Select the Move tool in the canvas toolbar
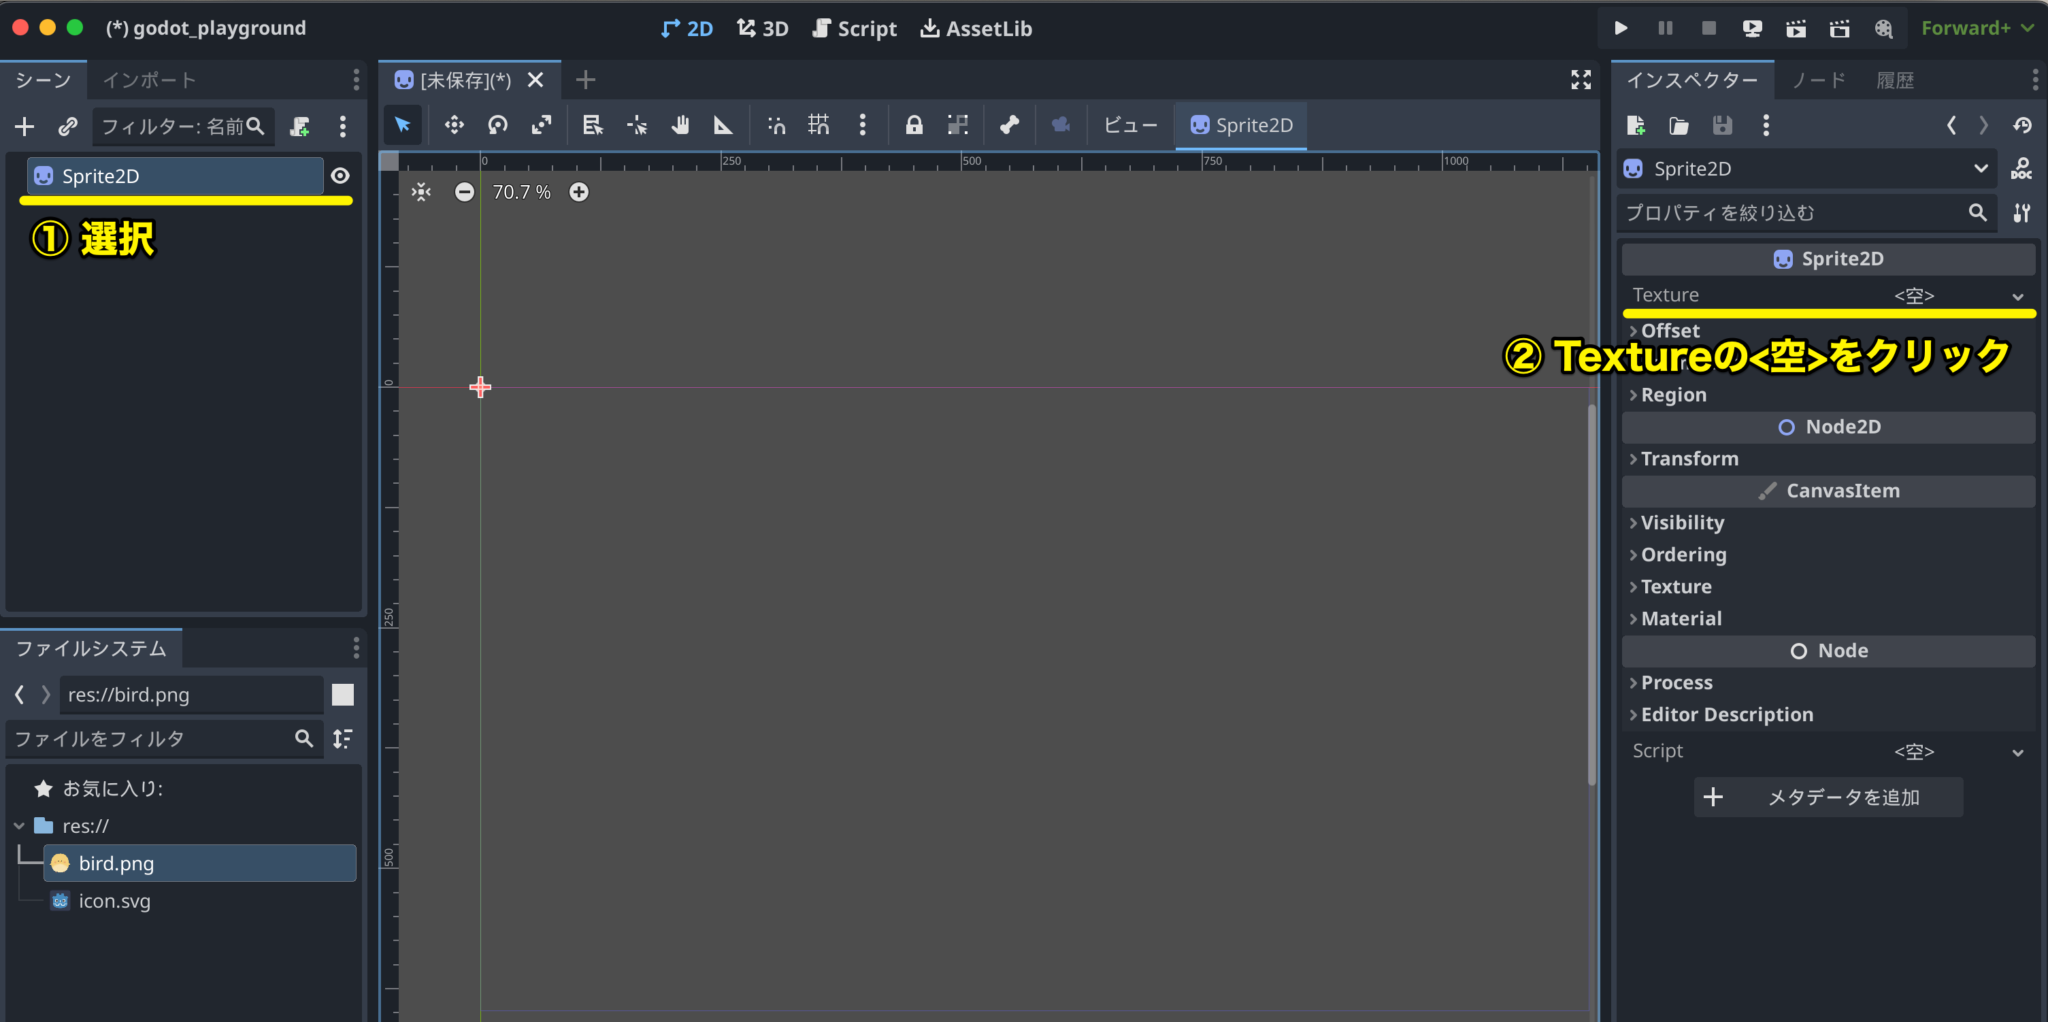The width and height of the screenshot is (2048, 1022). pos(454,125)
